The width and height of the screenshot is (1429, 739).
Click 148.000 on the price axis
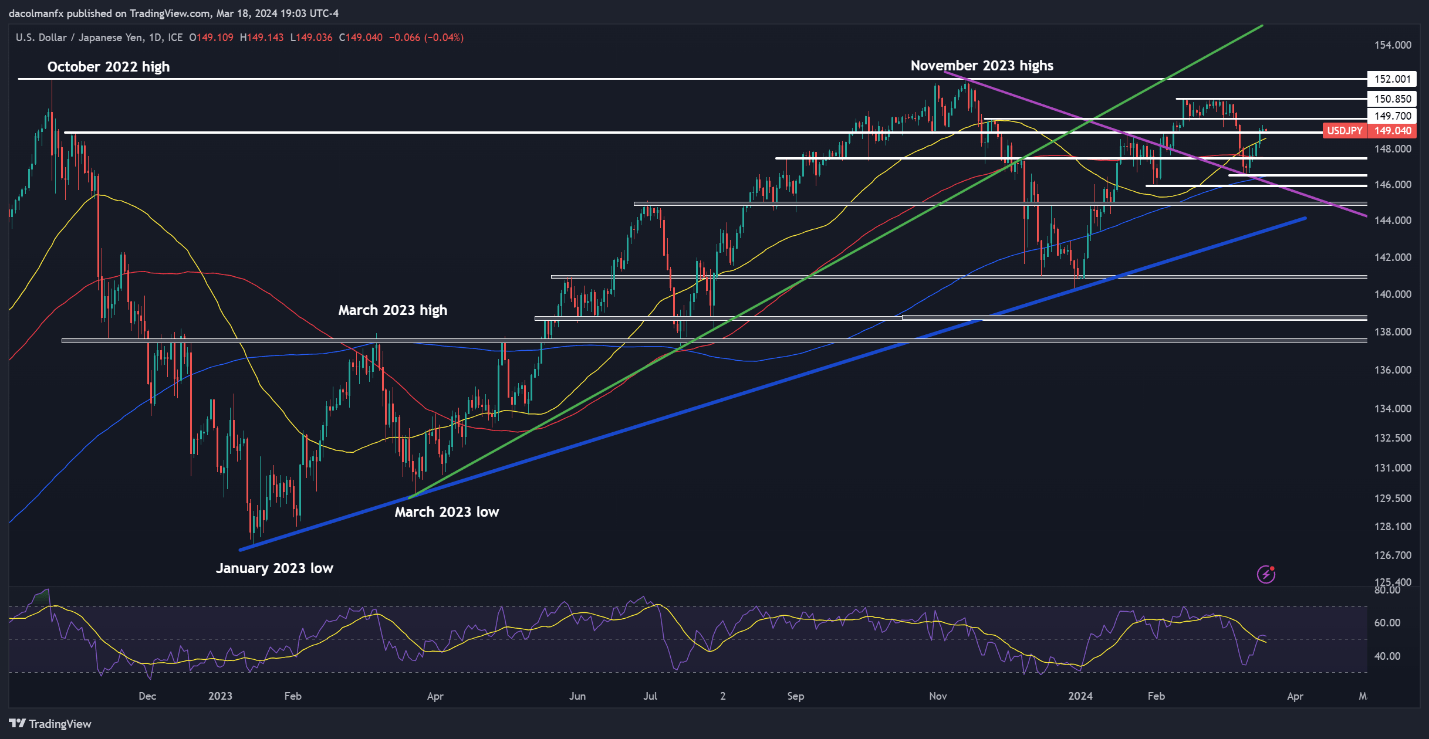click(1391, 150)
